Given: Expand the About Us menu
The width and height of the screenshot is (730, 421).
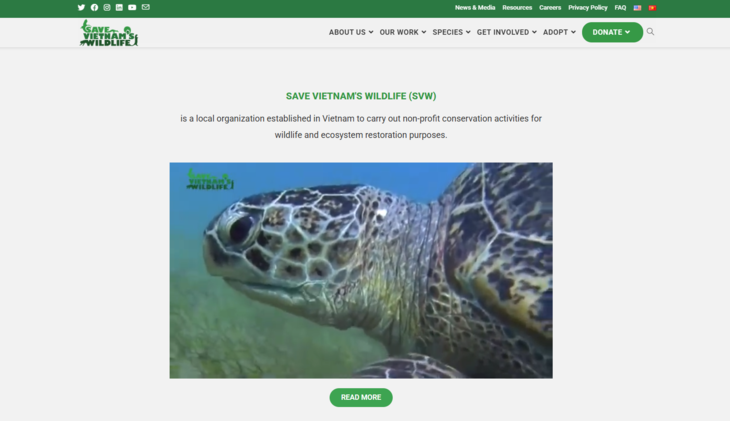Looking at the screenshot, I should click(351, 32).
